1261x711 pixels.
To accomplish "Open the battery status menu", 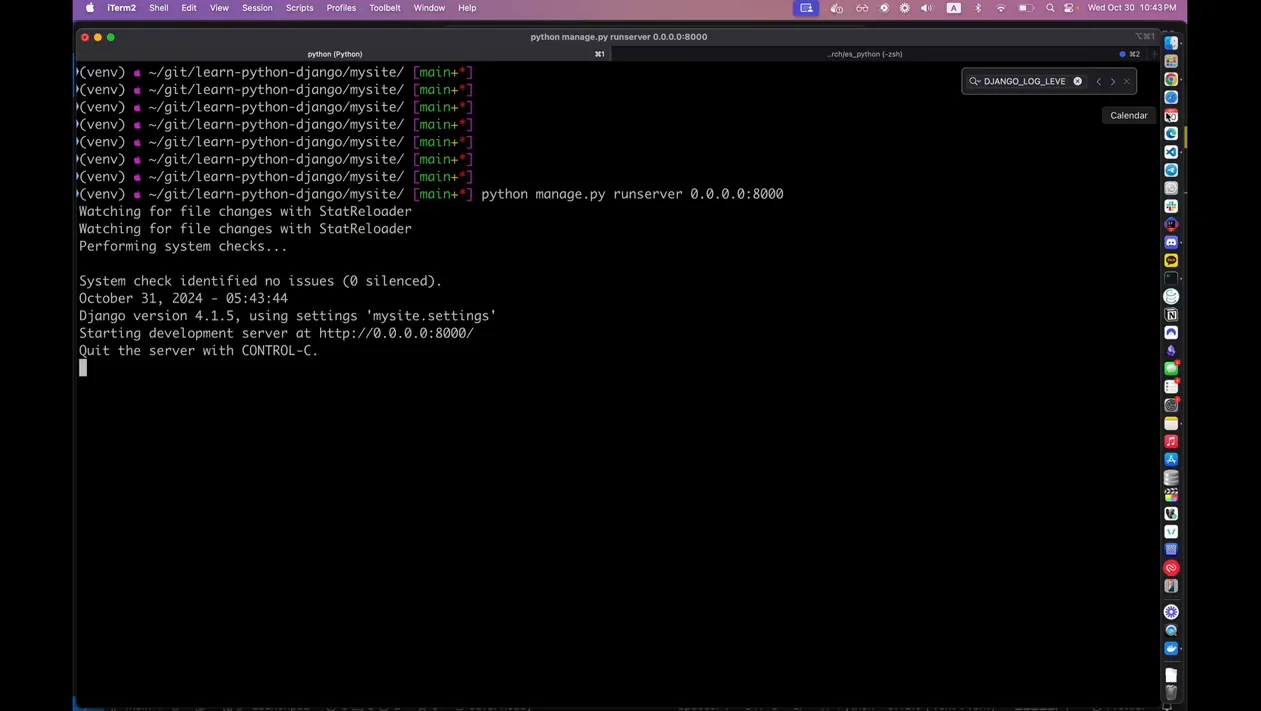I will (1026, 8).
